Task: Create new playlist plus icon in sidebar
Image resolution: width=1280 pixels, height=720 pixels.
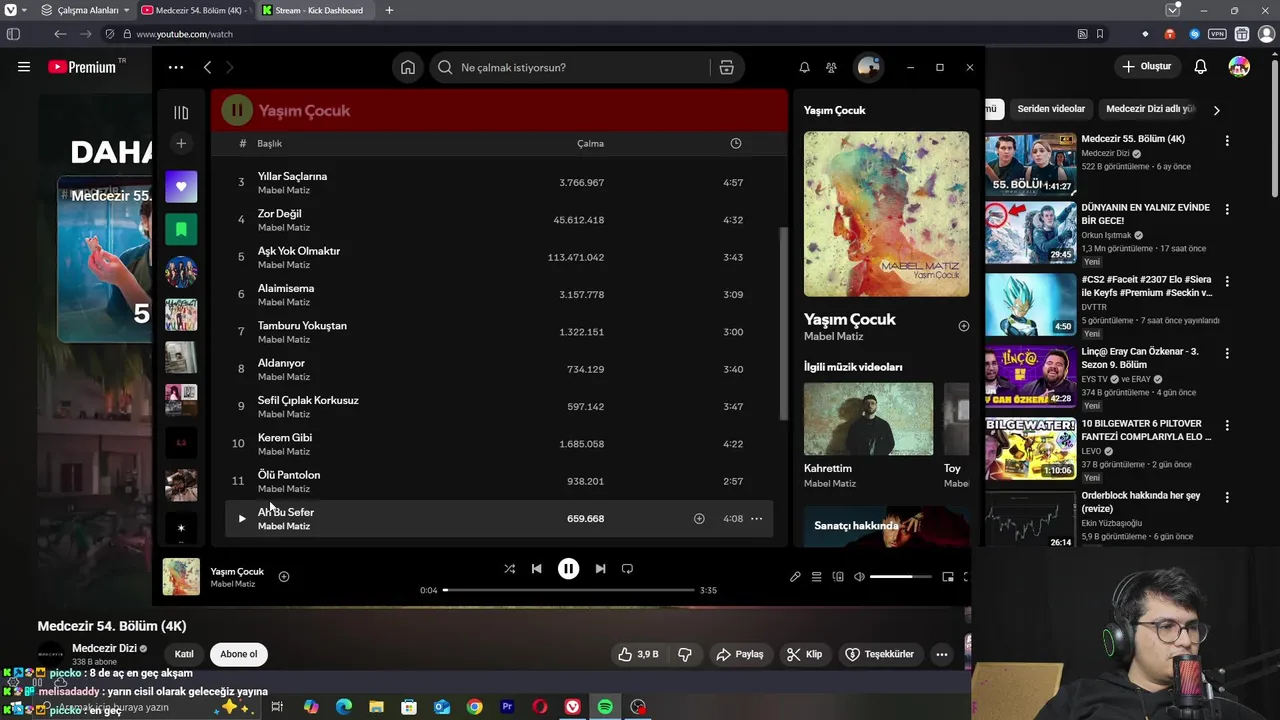Action: pyautogui.click(x=181, y=143)
